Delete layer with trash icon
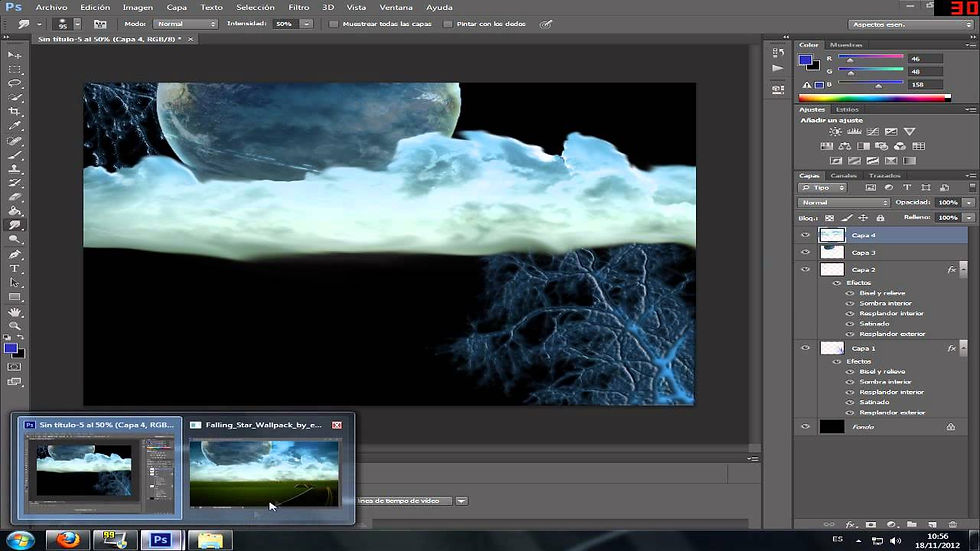This screenshot has height=551, width=980. tap(952, 525)
